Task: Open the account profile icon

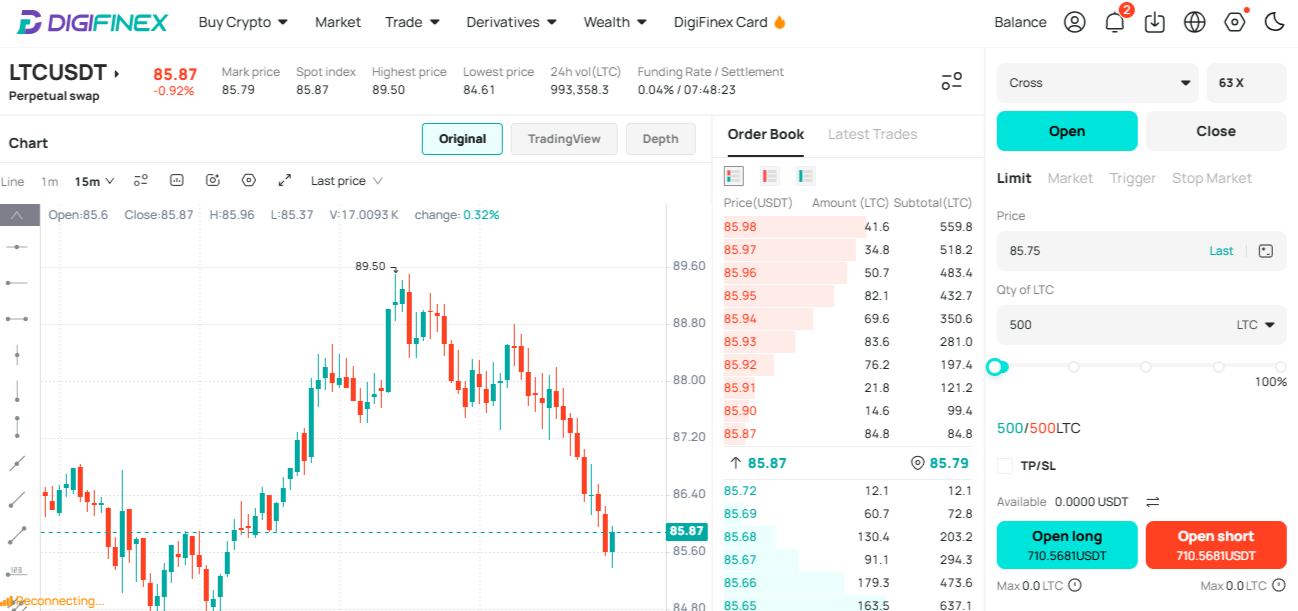Action: pos(1075,22)
